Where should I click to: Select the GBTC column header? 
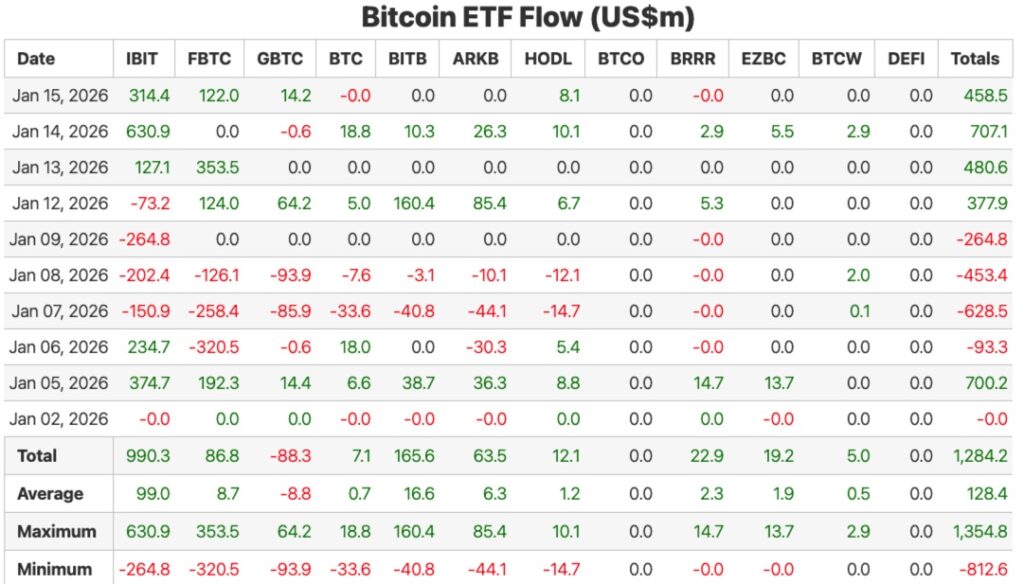tap(279, 58)
